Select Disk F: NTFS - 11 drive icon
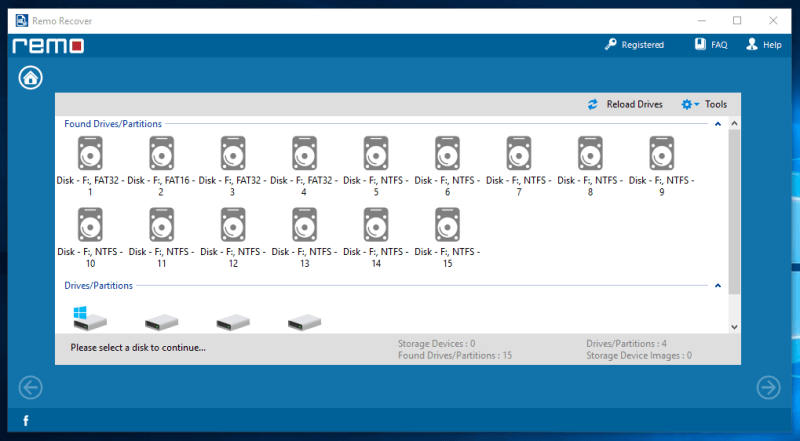 click(162, 225)
